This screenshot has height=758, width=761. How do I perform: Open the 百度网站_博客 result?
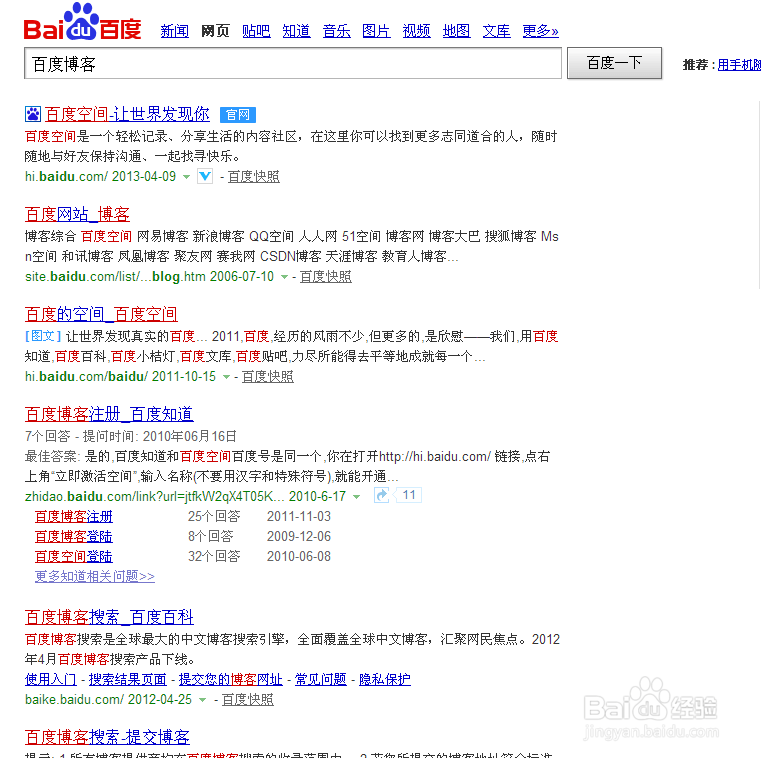[x=77, y=214]
